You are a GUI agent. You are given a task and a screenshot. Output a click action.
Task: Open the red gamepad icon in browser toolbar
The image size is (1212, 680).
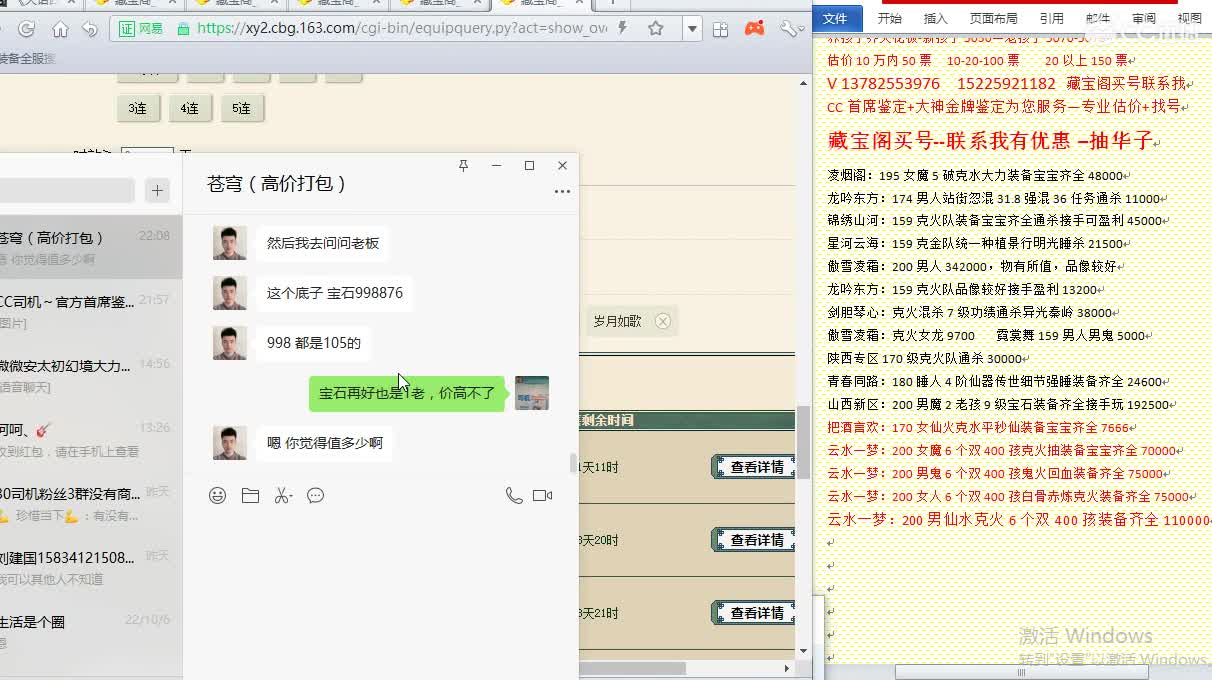pos(755,29)
